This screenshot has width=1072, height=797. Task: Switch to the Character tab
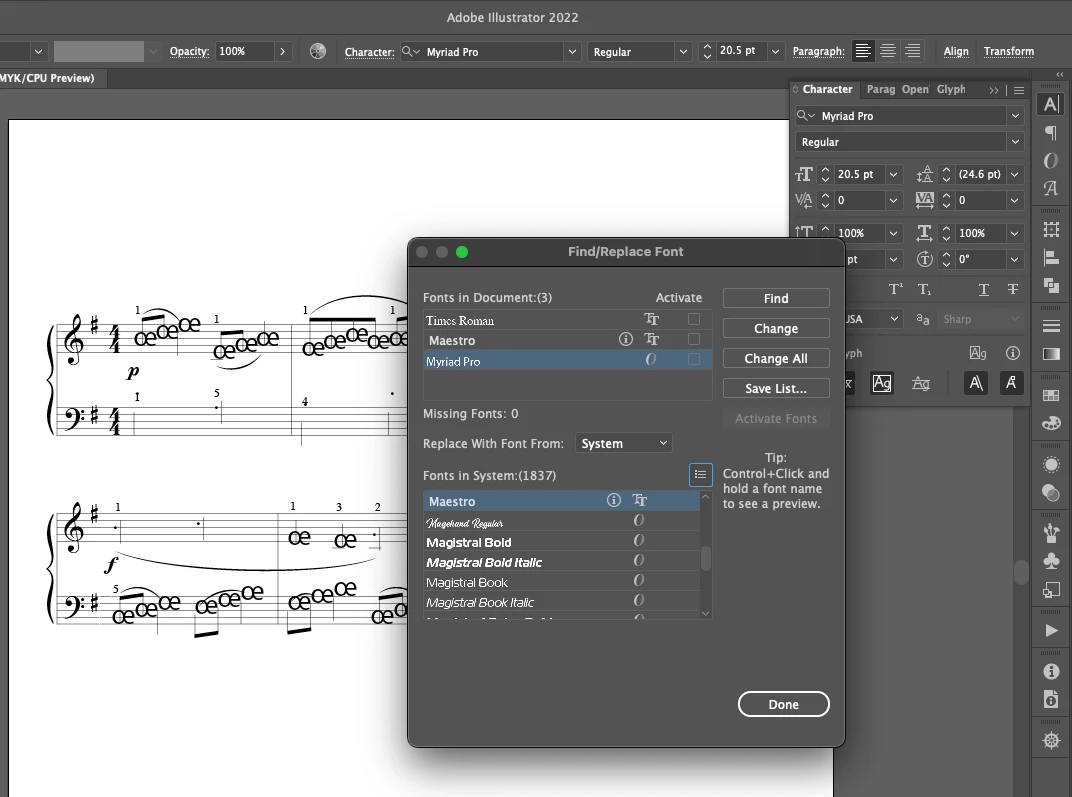[827, 90]
